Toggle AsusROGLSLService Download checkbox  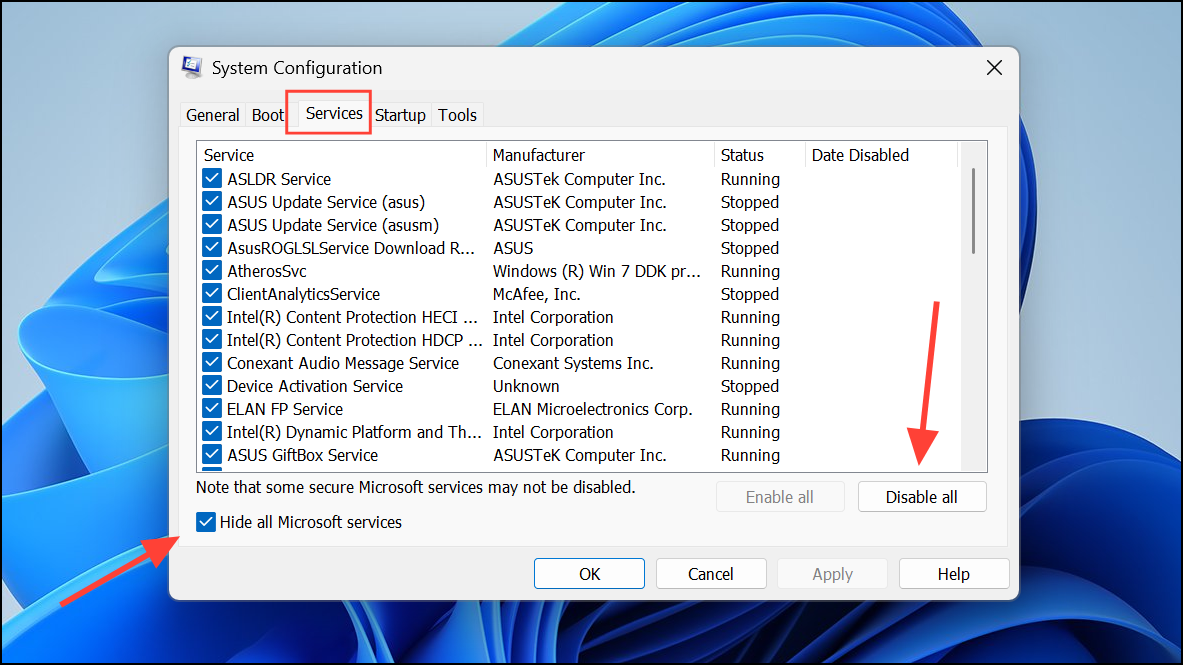click(x=212, y=248)
